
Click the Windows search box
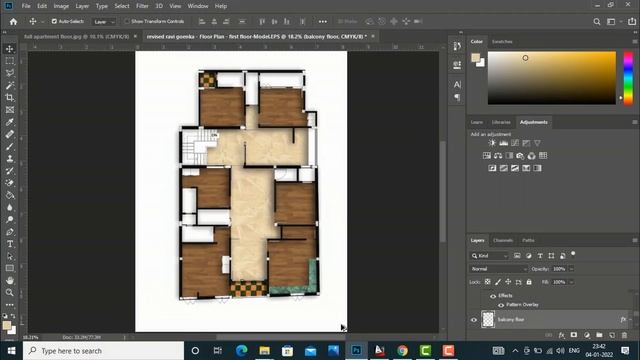(103, 351)
